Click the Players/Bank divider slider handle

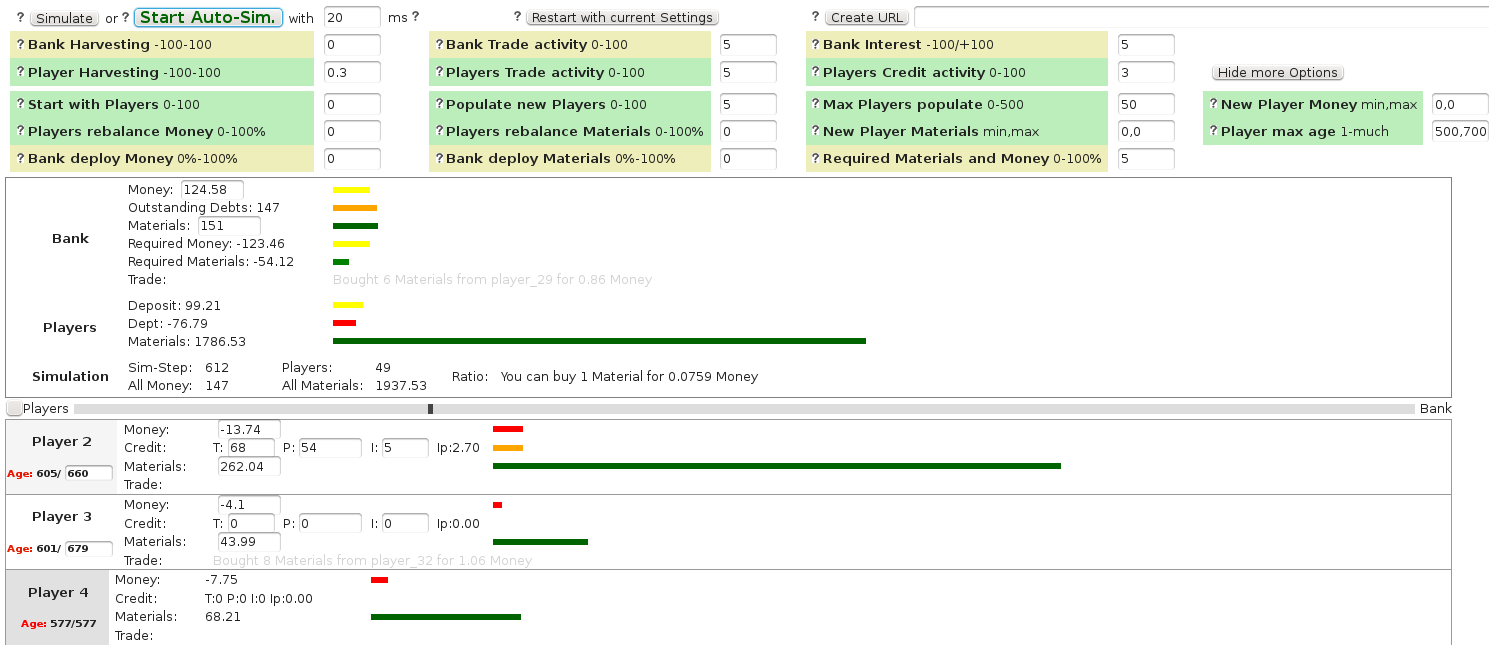[431, 408]
